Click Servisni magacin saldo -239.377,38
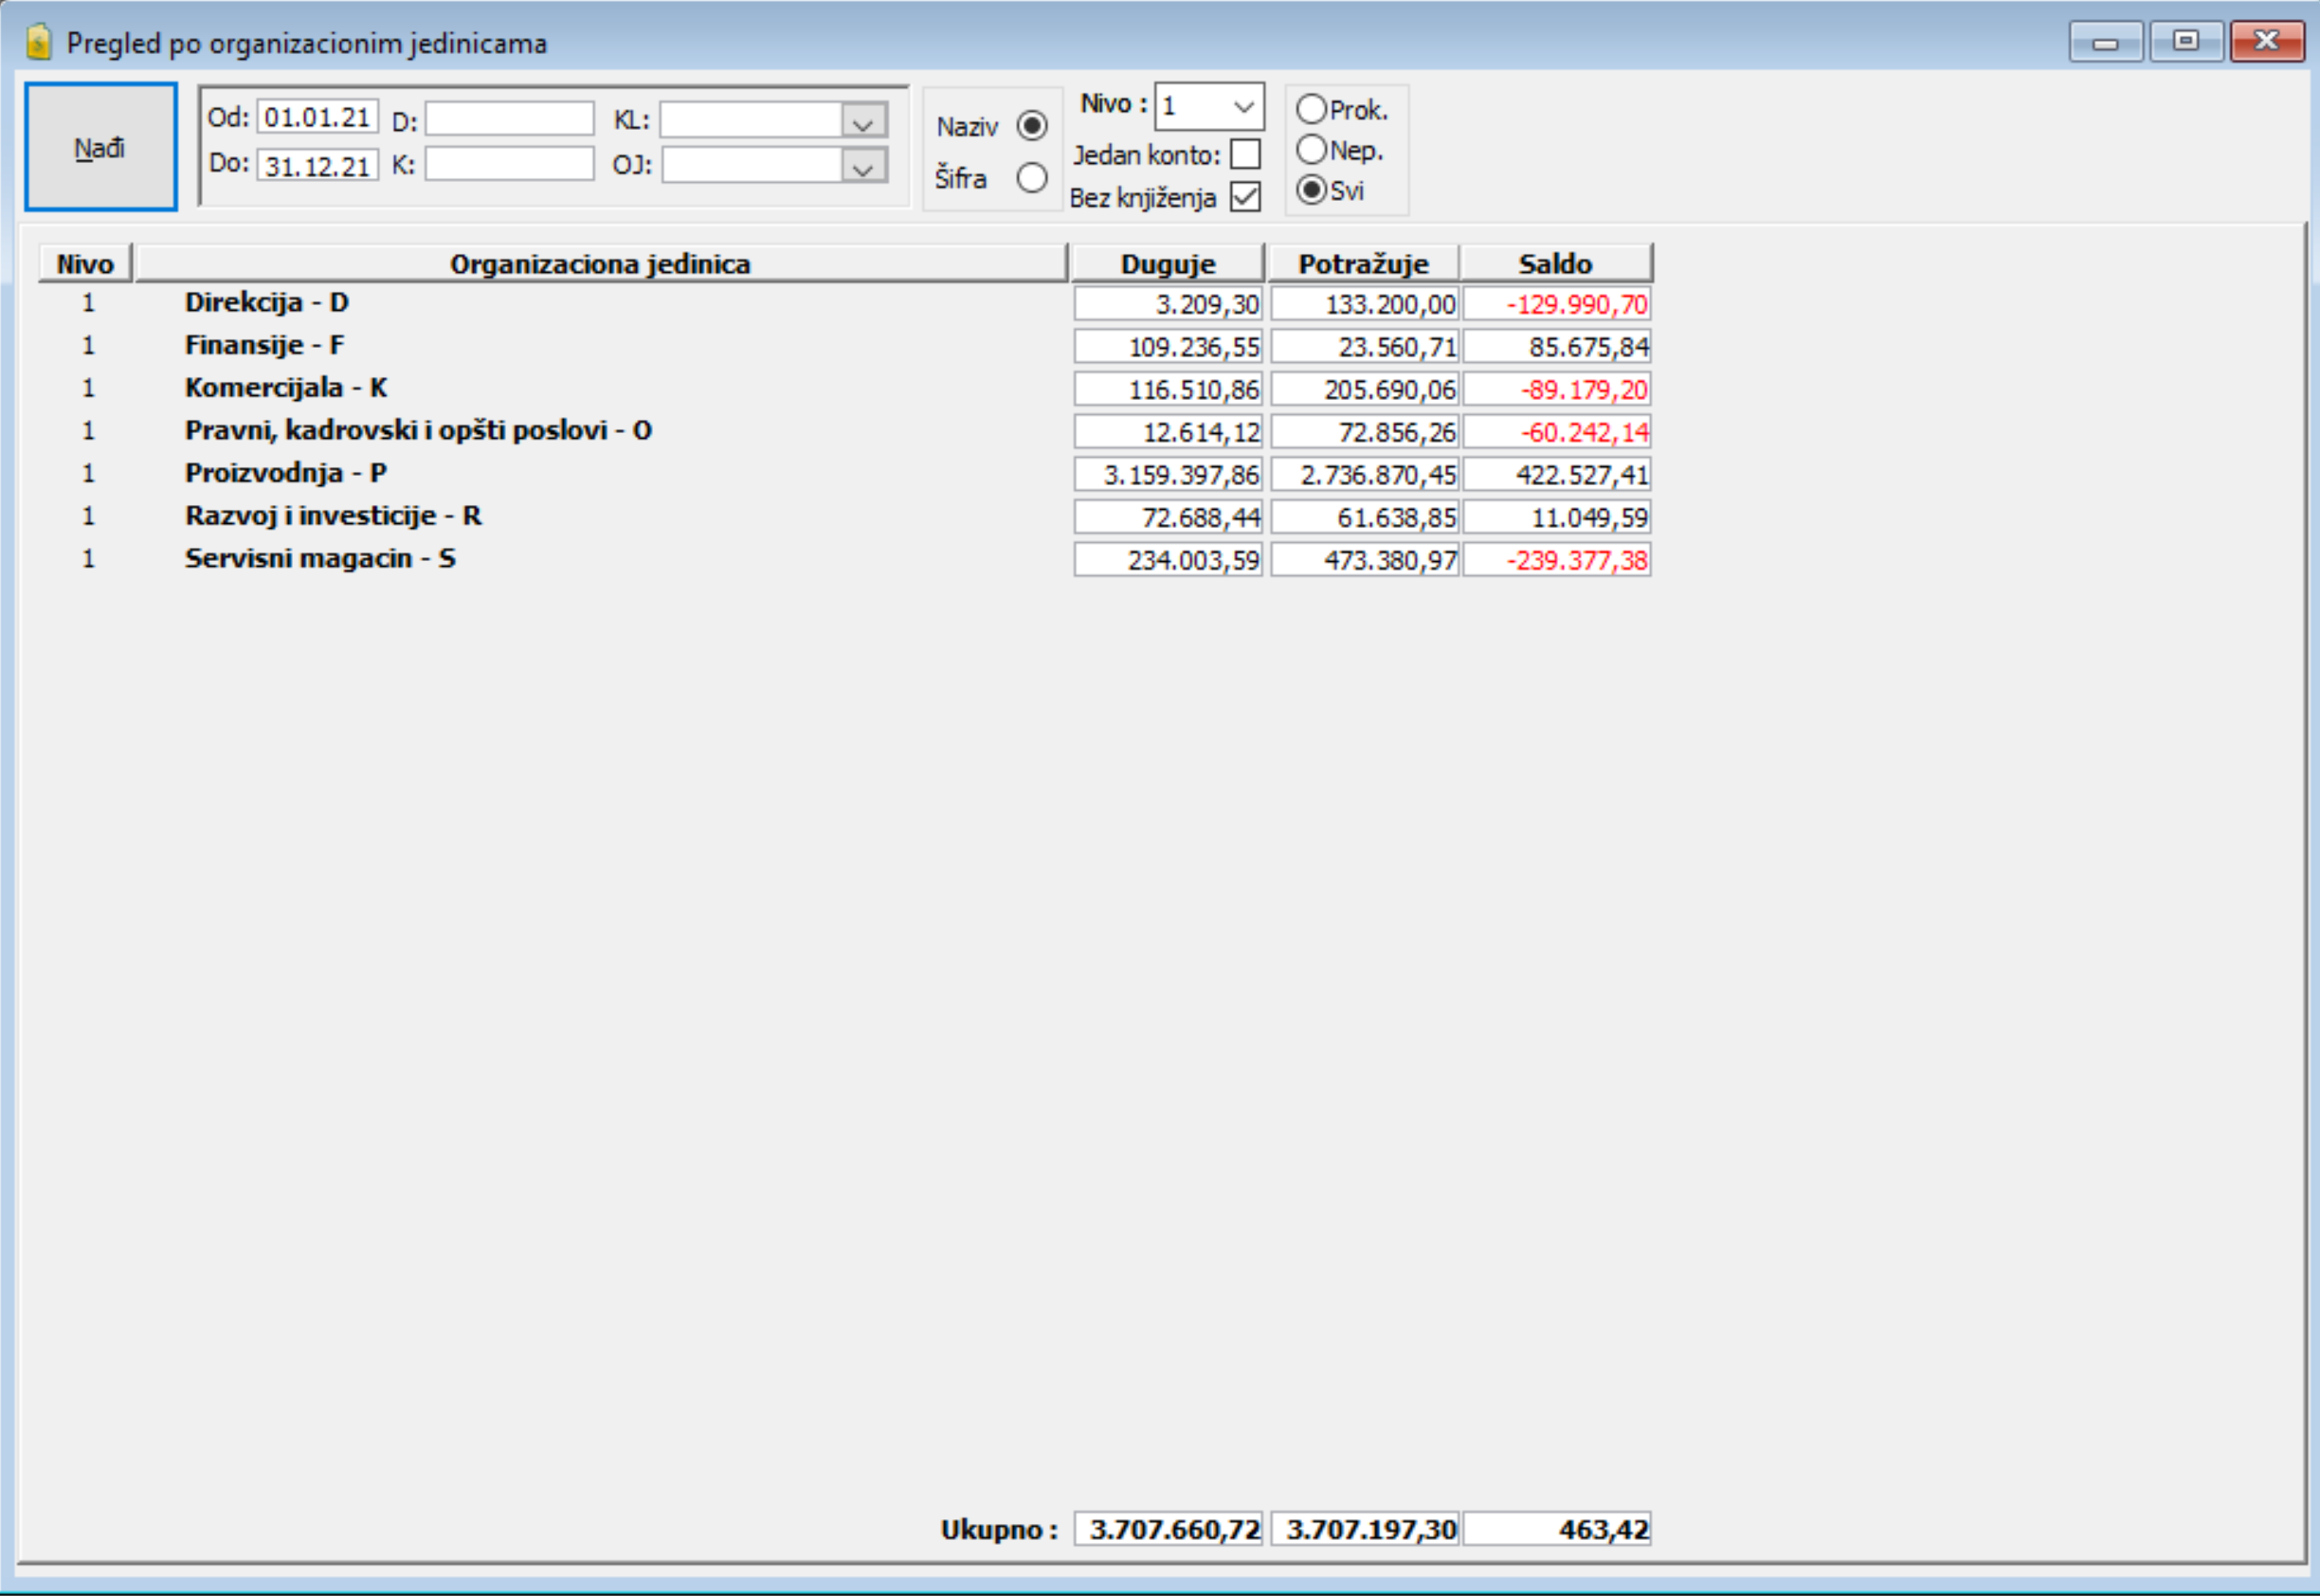The width and height of the screenshot is (2320, 1596). click(x=1557, y=560)
